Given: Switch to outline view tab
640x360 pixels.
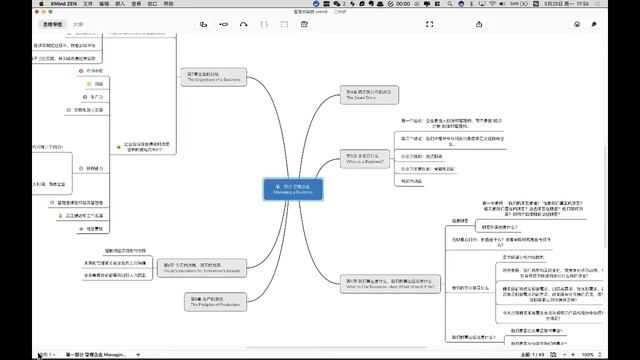Looking at the screenshot, I should tap(78, 24).
